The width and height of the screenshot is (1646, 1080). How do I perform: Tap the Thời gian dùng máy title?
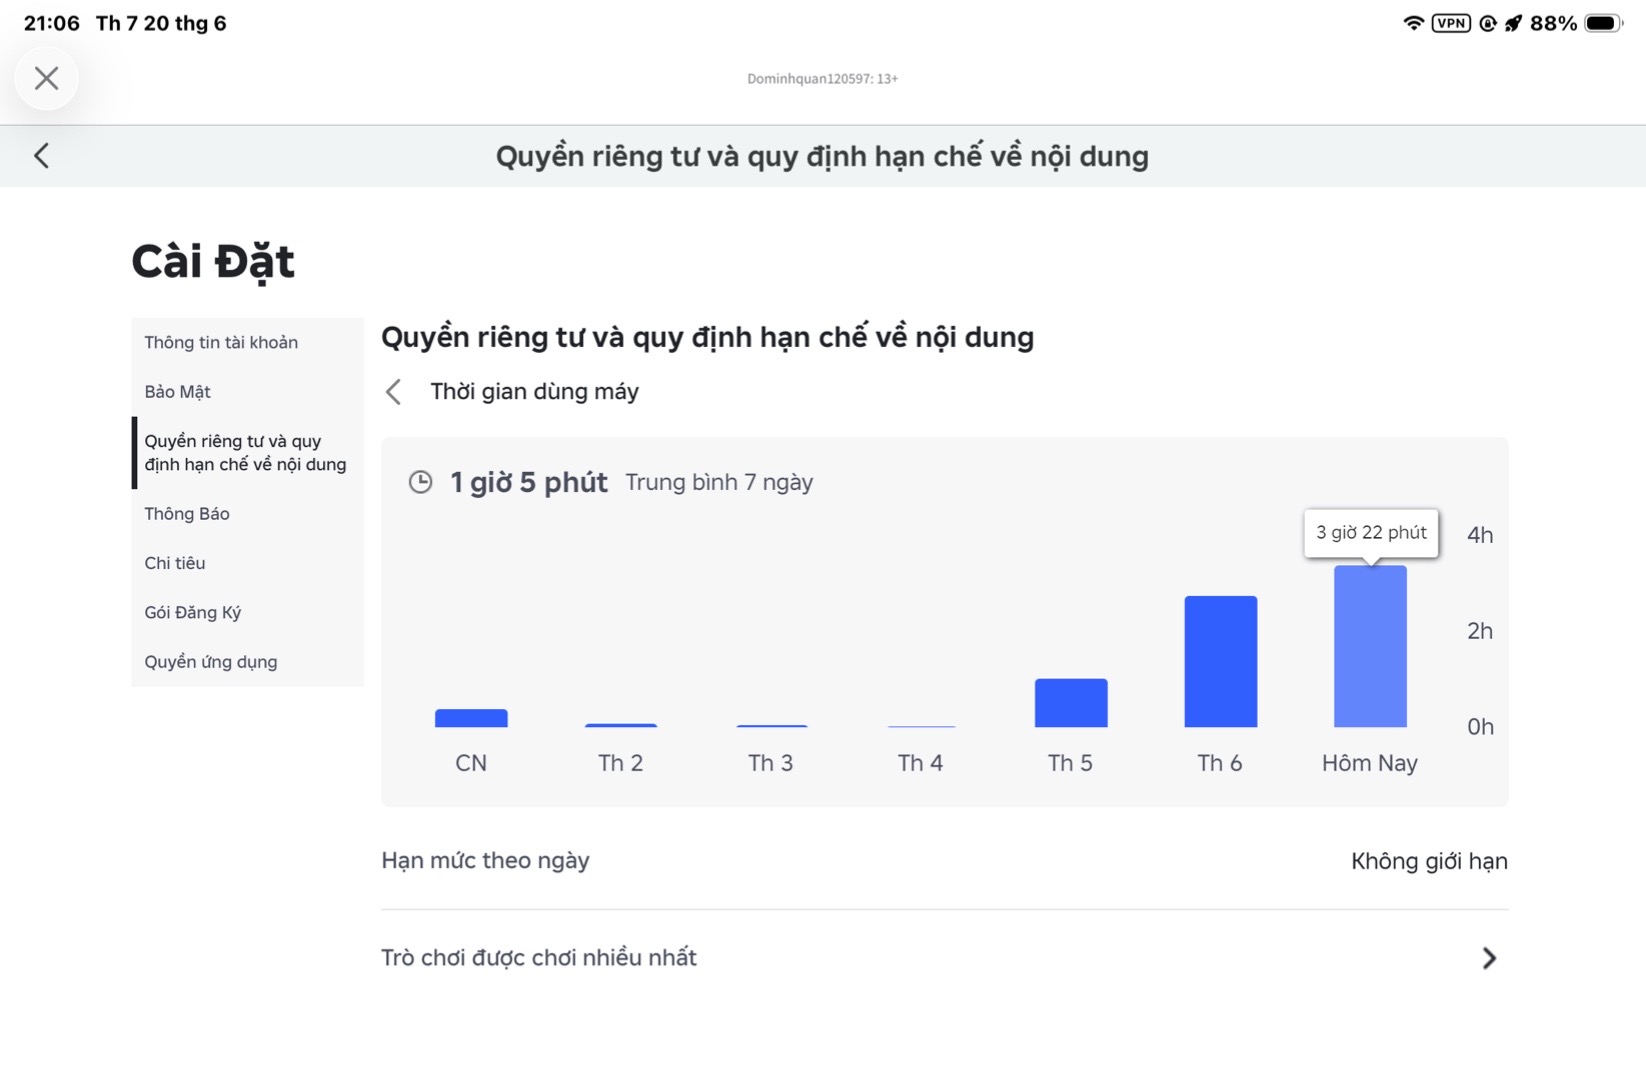[534, 392]
